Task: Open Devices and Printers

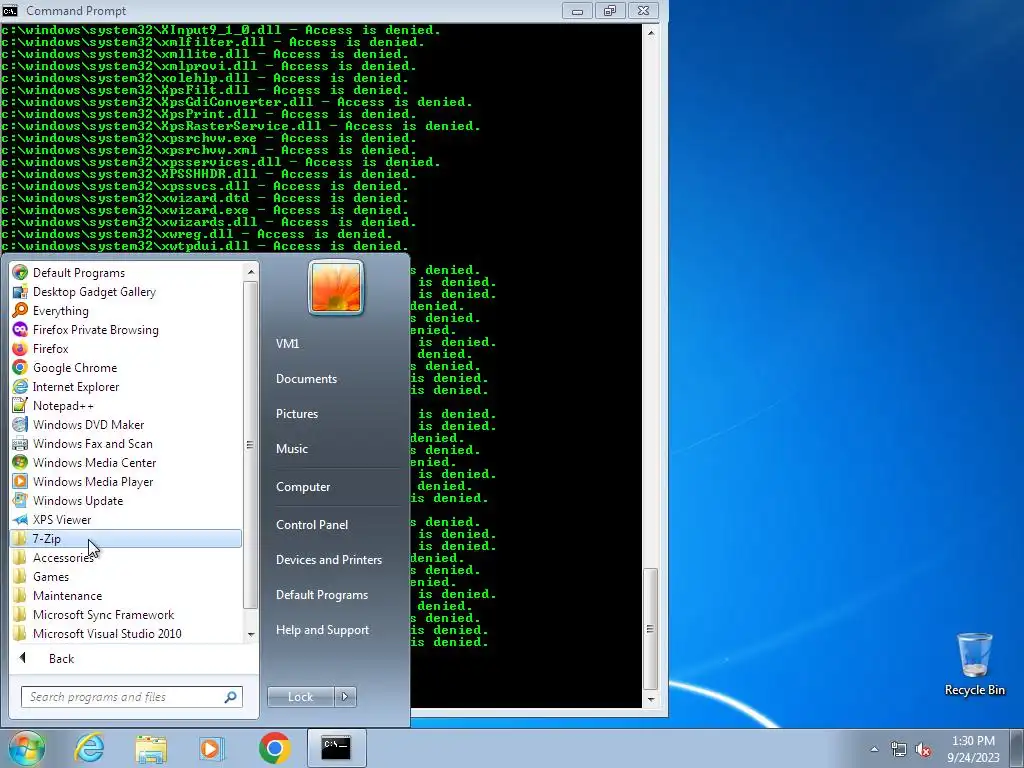Action: (328, 560)
